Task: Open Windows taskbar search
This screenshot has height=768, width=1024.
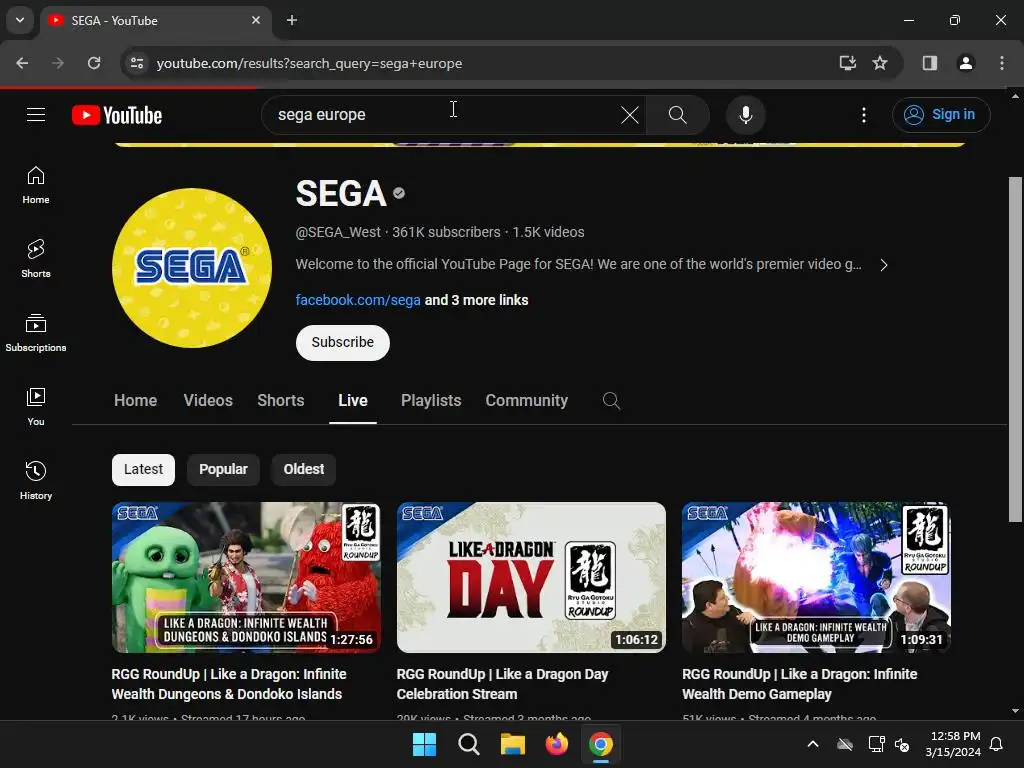Action: (469, 744)
